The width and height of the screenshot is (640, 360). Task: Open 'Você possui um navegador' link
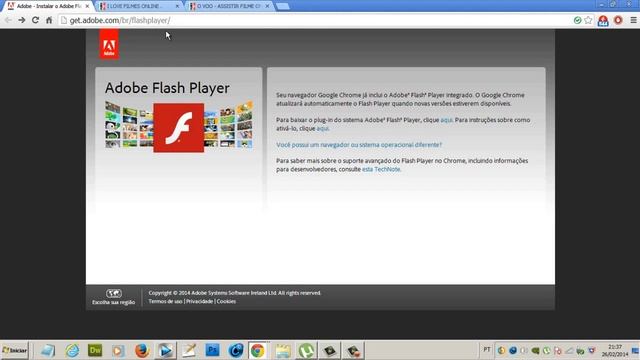(x=359, y=144)
